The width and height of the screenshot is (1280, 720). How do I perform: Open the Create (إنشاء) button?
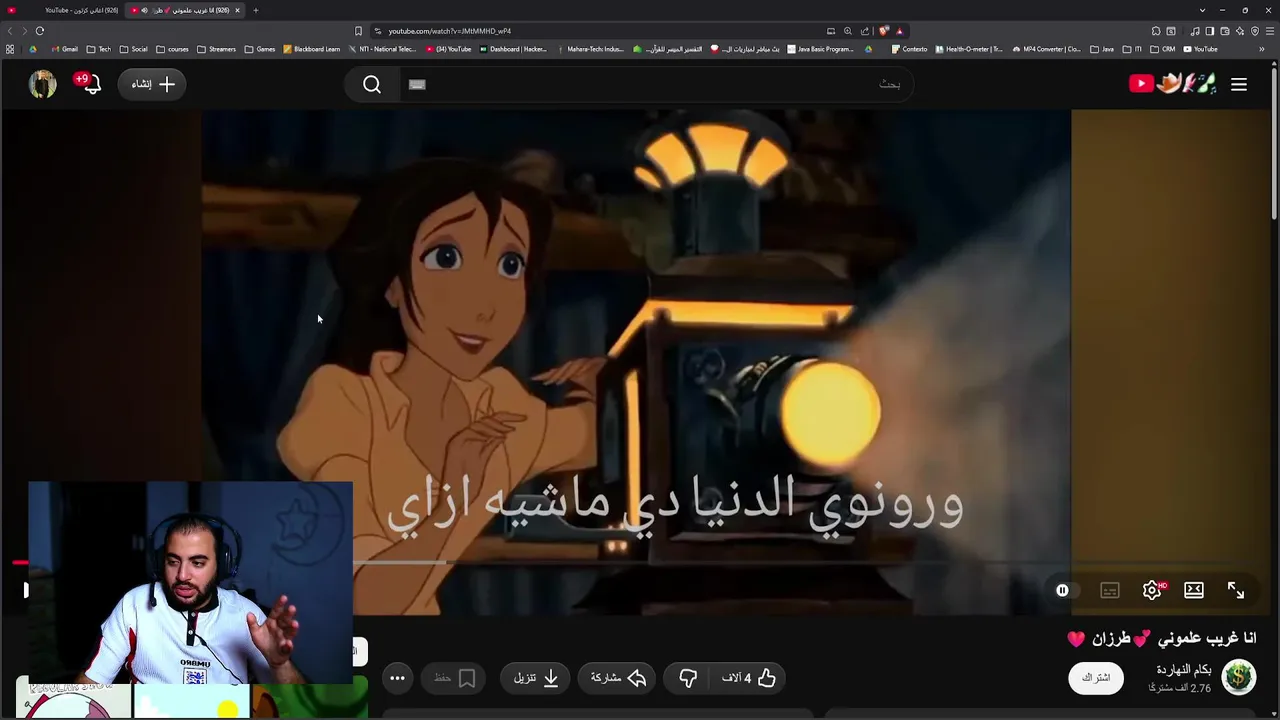pos(153,84)
